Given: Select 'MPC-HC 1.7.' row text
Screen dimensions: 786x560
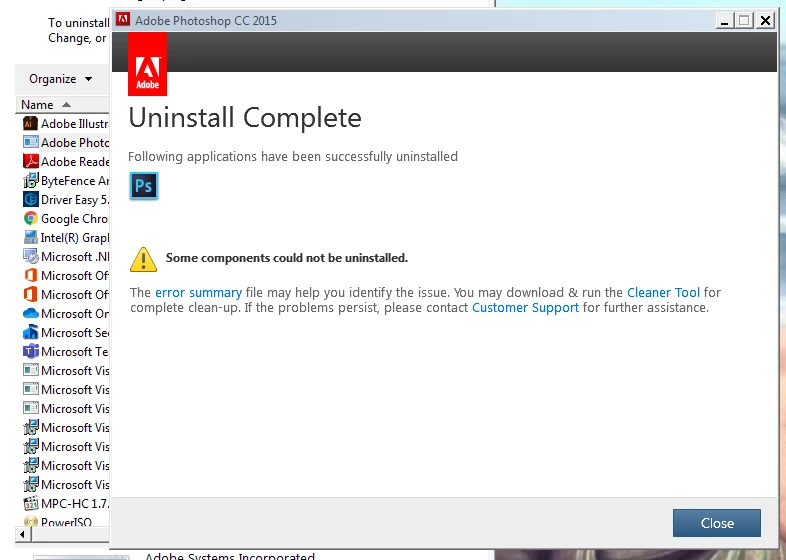Looking at the screenshot, I should tap(75, 503).
